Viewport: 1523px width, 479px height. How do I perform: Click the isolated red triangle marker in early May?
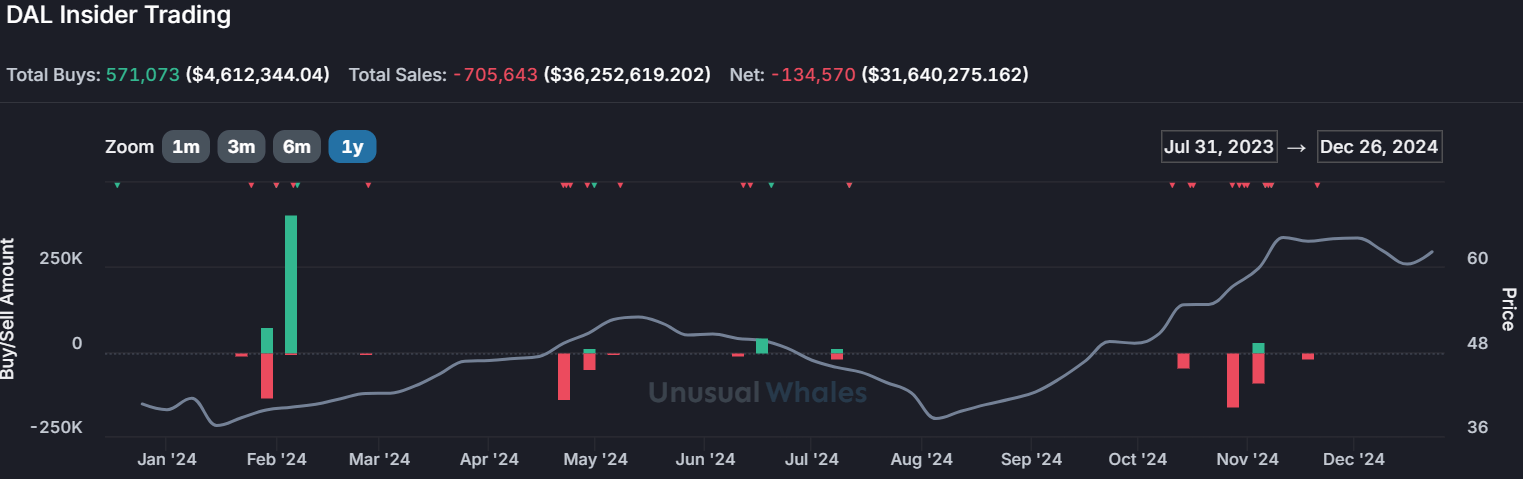(x=620, y=184)
